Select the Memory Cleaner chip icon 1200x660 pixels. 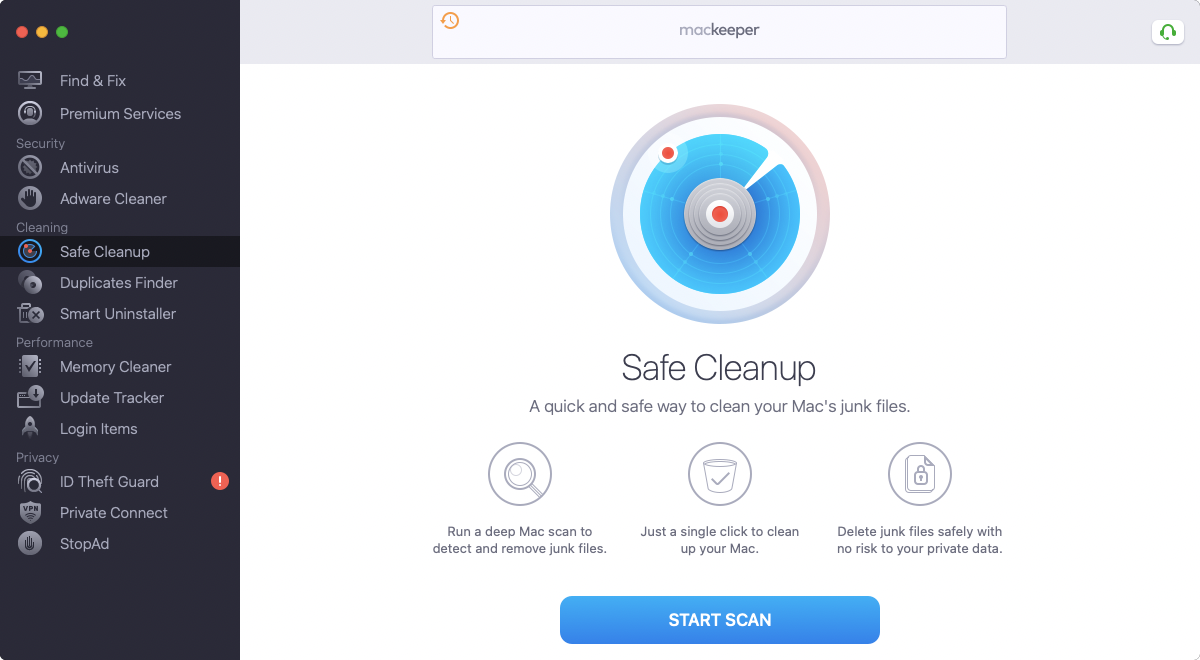[30, 367]
